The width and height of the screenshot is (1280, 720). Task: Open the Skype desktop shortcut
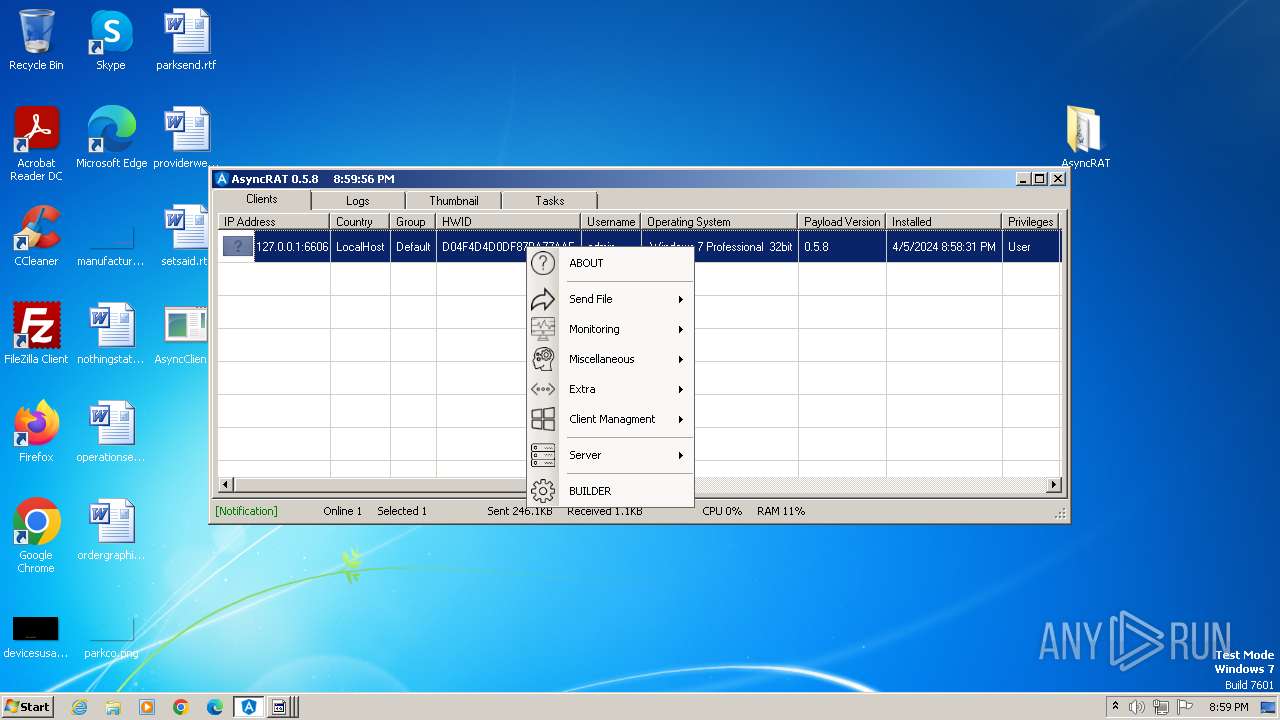[110, 40]
